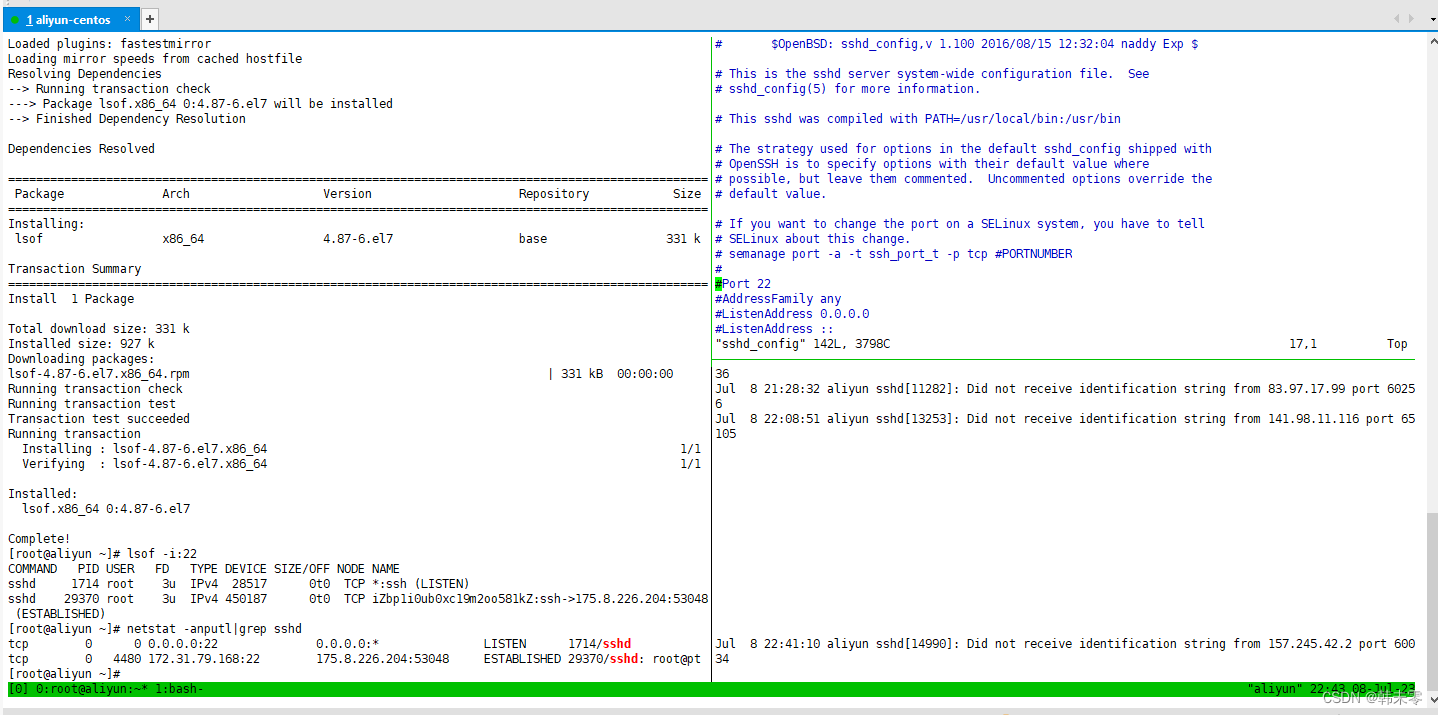Click the scrollbar down arrow
Image resolution: width=1438 pixels, height=715 pixels.
(x=1431, y=700)
